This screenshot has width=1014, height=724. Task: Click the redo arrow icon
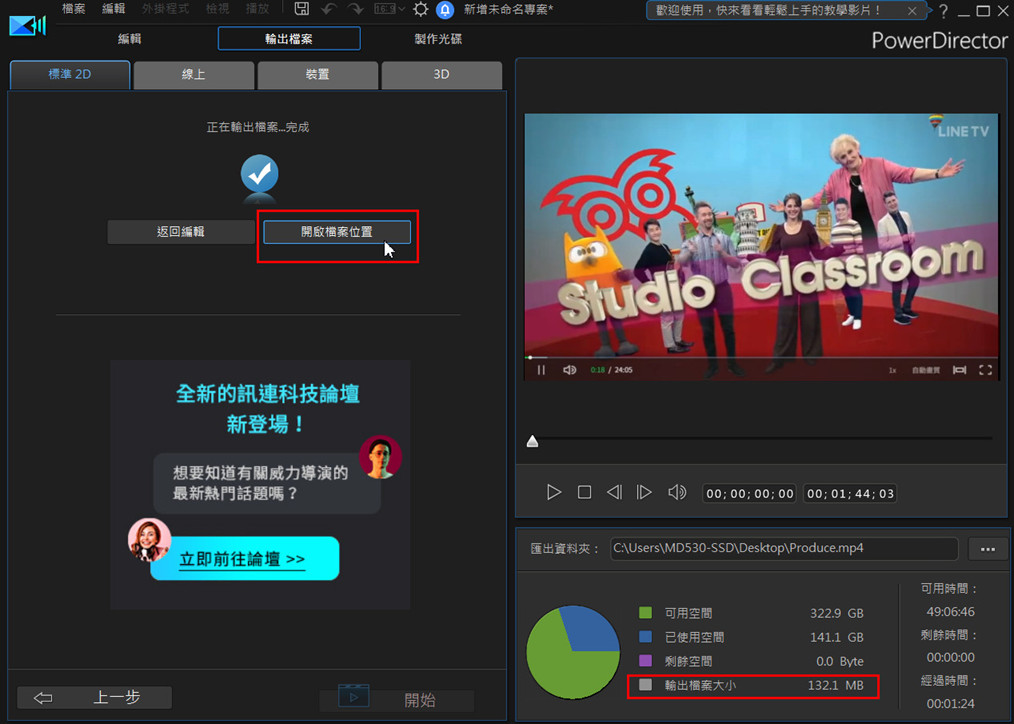[x=355, y=9]
